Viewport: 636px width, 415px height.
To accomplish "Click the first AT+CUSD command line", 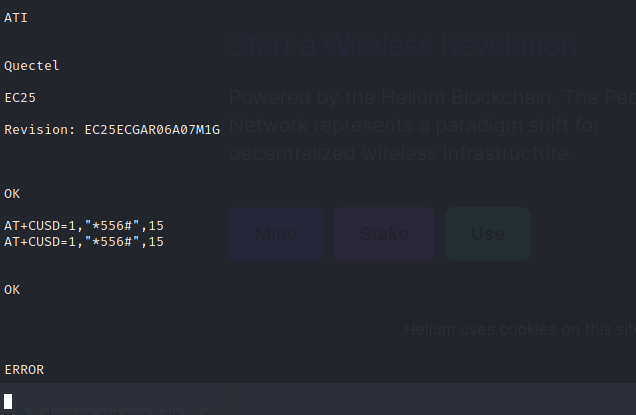I will (x=84, y=226).
